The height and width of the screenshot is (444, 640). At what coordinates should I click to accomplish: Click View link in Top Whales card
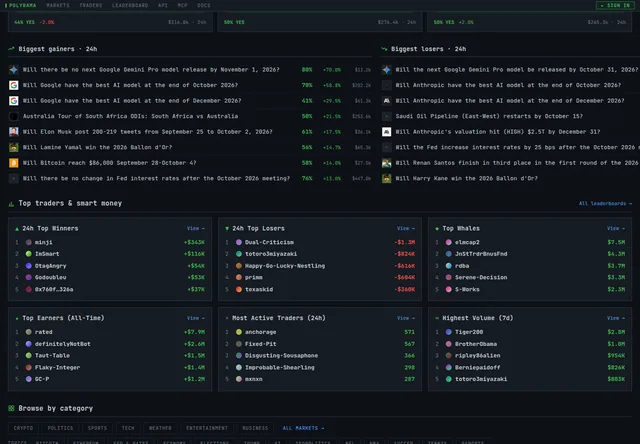pyautogui.click(x=616, y=228)
